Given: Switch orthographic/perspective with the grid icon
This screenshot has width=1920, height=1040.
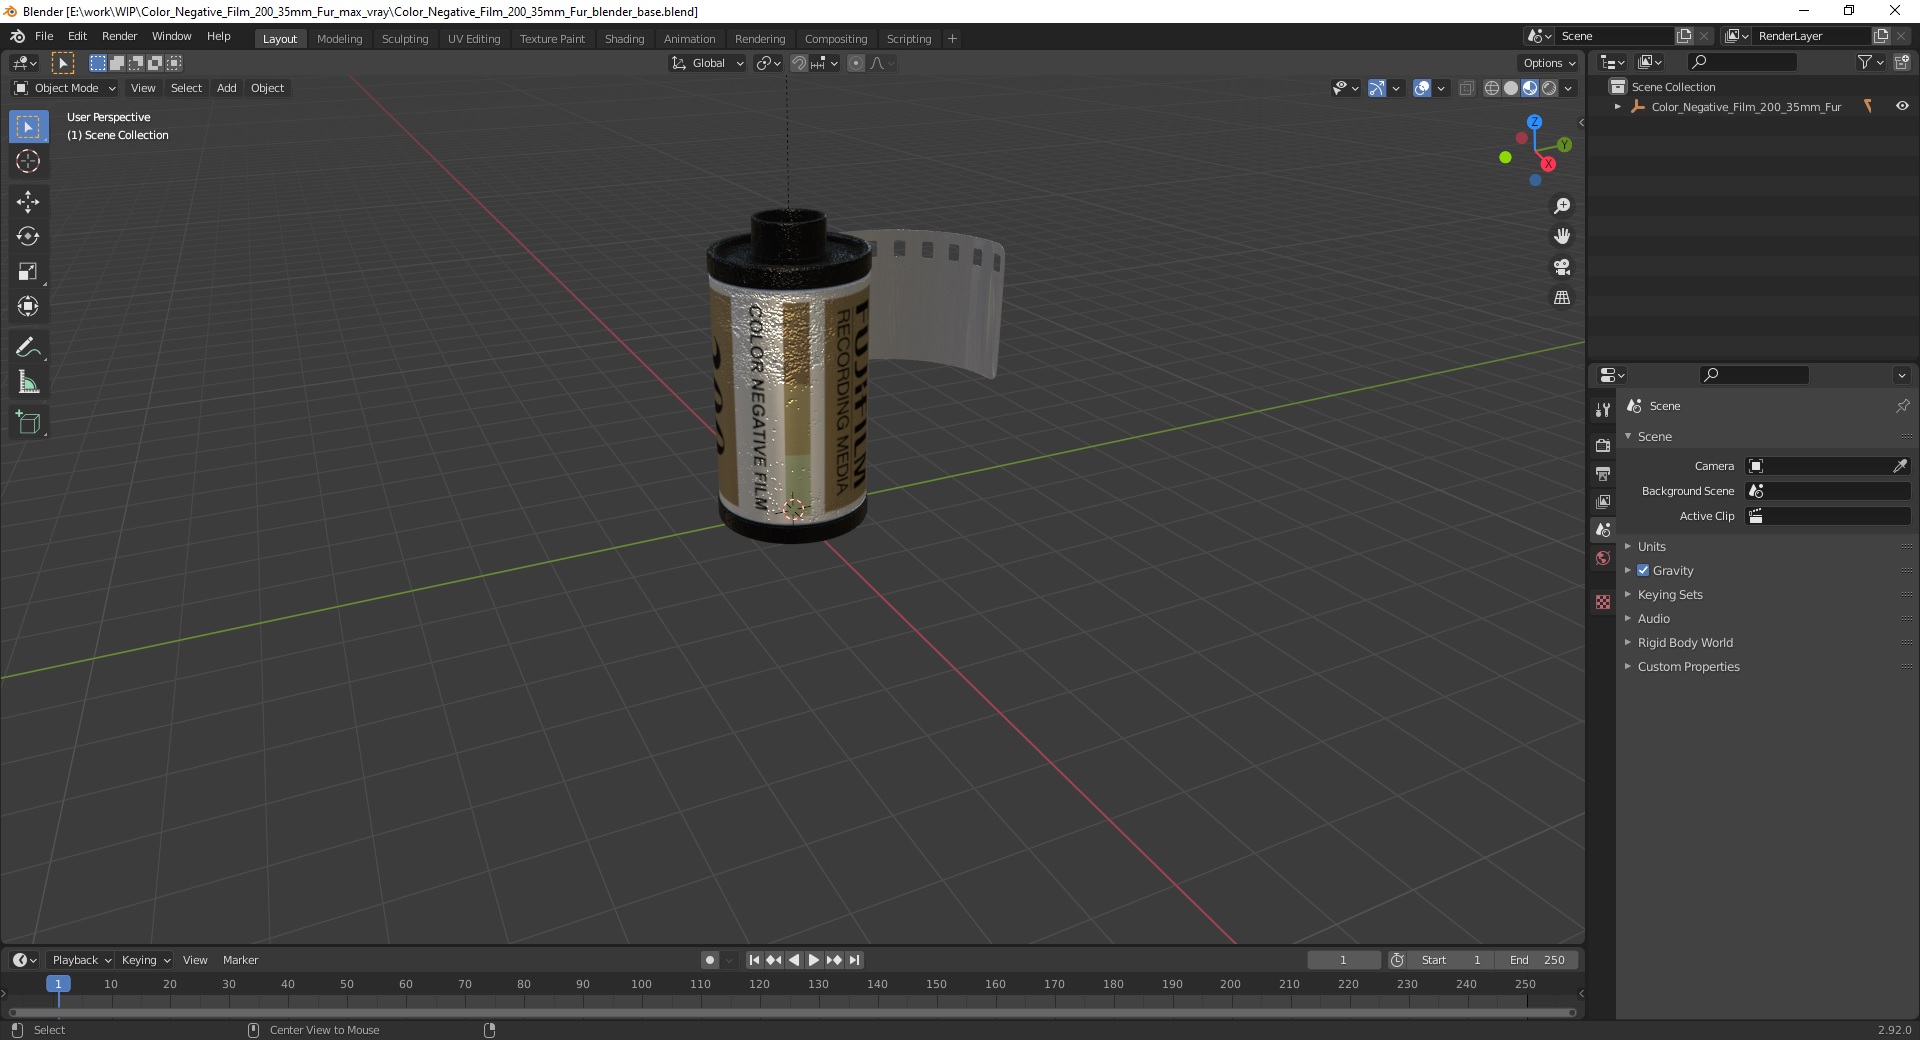Looking at the screenshot, I should (x=1561, y=298).
